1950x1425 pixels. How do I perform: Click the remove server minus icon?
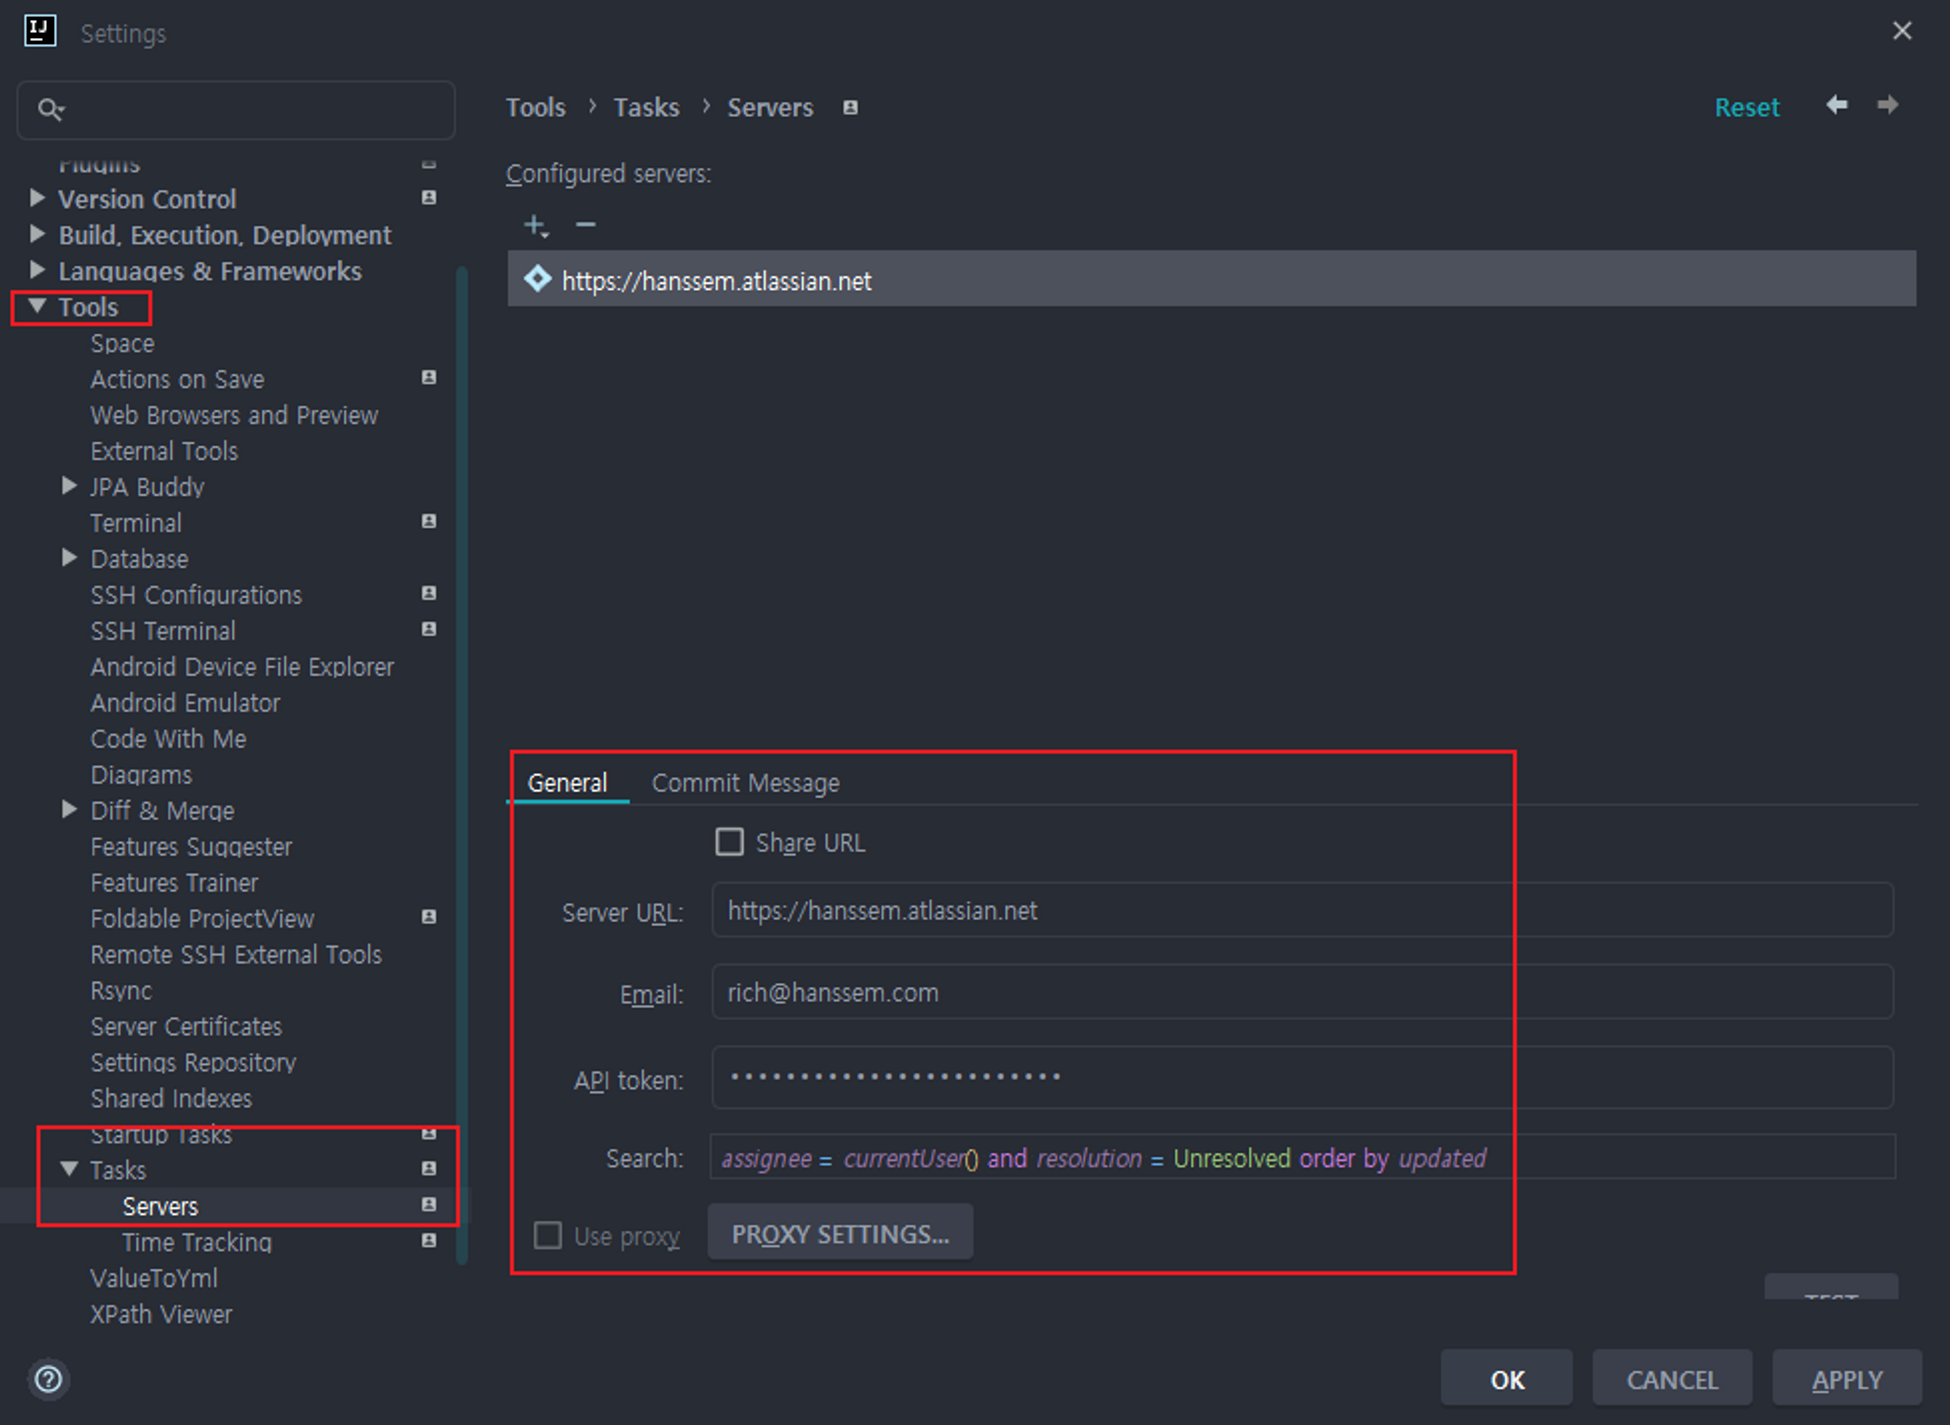point(586,225)
